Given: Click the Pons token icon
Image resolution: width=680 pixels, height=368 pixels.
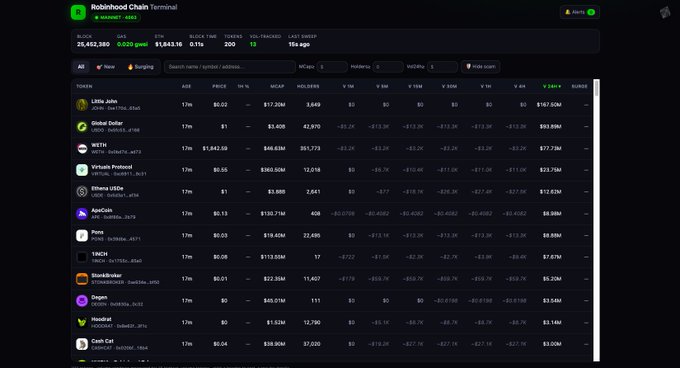Looking at the screenshot, I should click(x=82, y=235).
